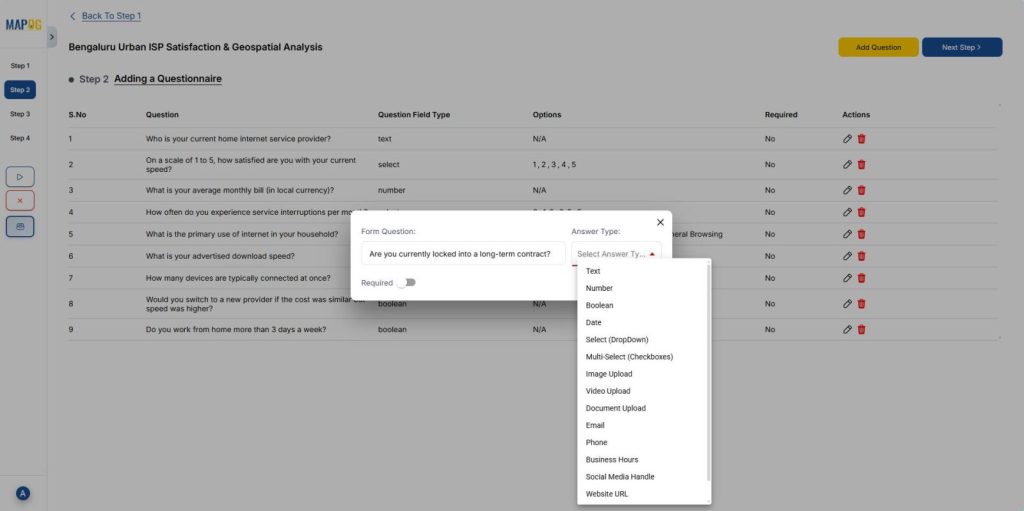Click the Next Step button
The image size is (1024, 511).
tap(962, 47)
